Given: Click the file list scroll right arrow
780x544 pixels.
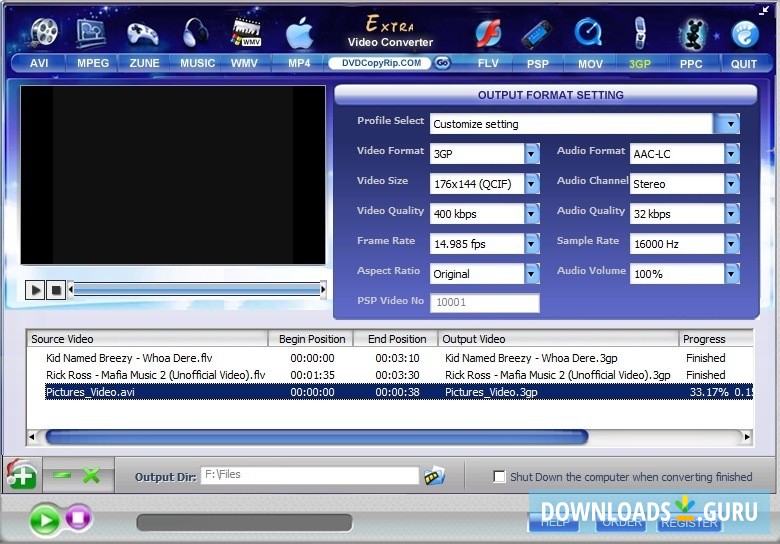Looking at the screenshot, I should (x=747, y=437).
